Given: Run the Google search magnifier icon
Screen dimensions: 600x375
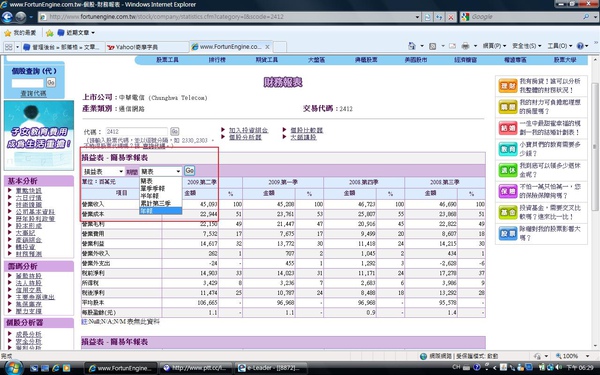Looking at the screenshot, I should [x=586, y=17].
